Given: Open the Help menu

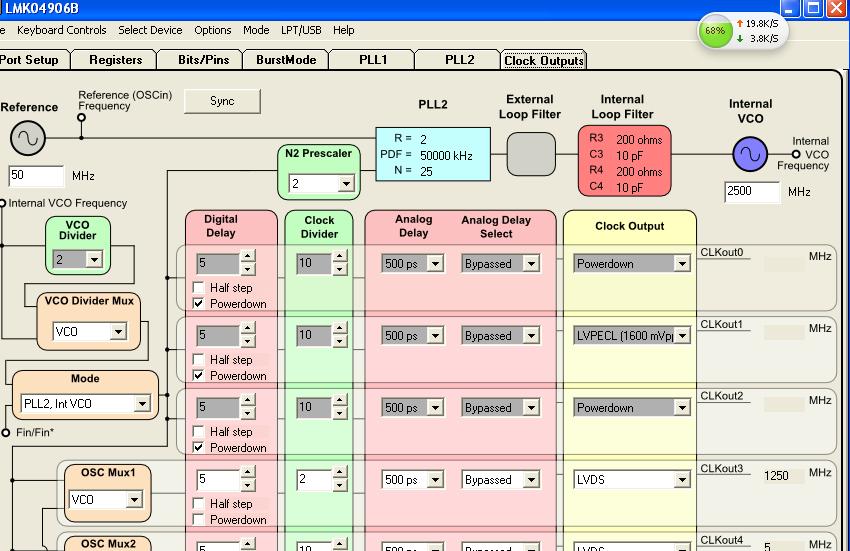Looking at the screenshot, I should click(344, 30).
